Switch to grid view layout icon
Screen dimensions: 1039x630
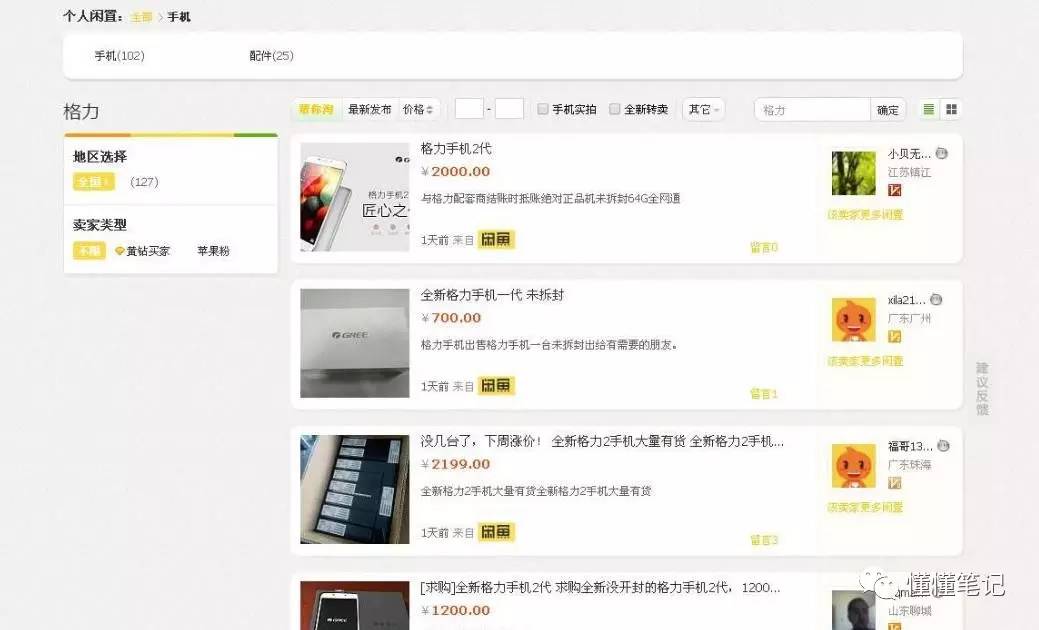coord(951,109)
